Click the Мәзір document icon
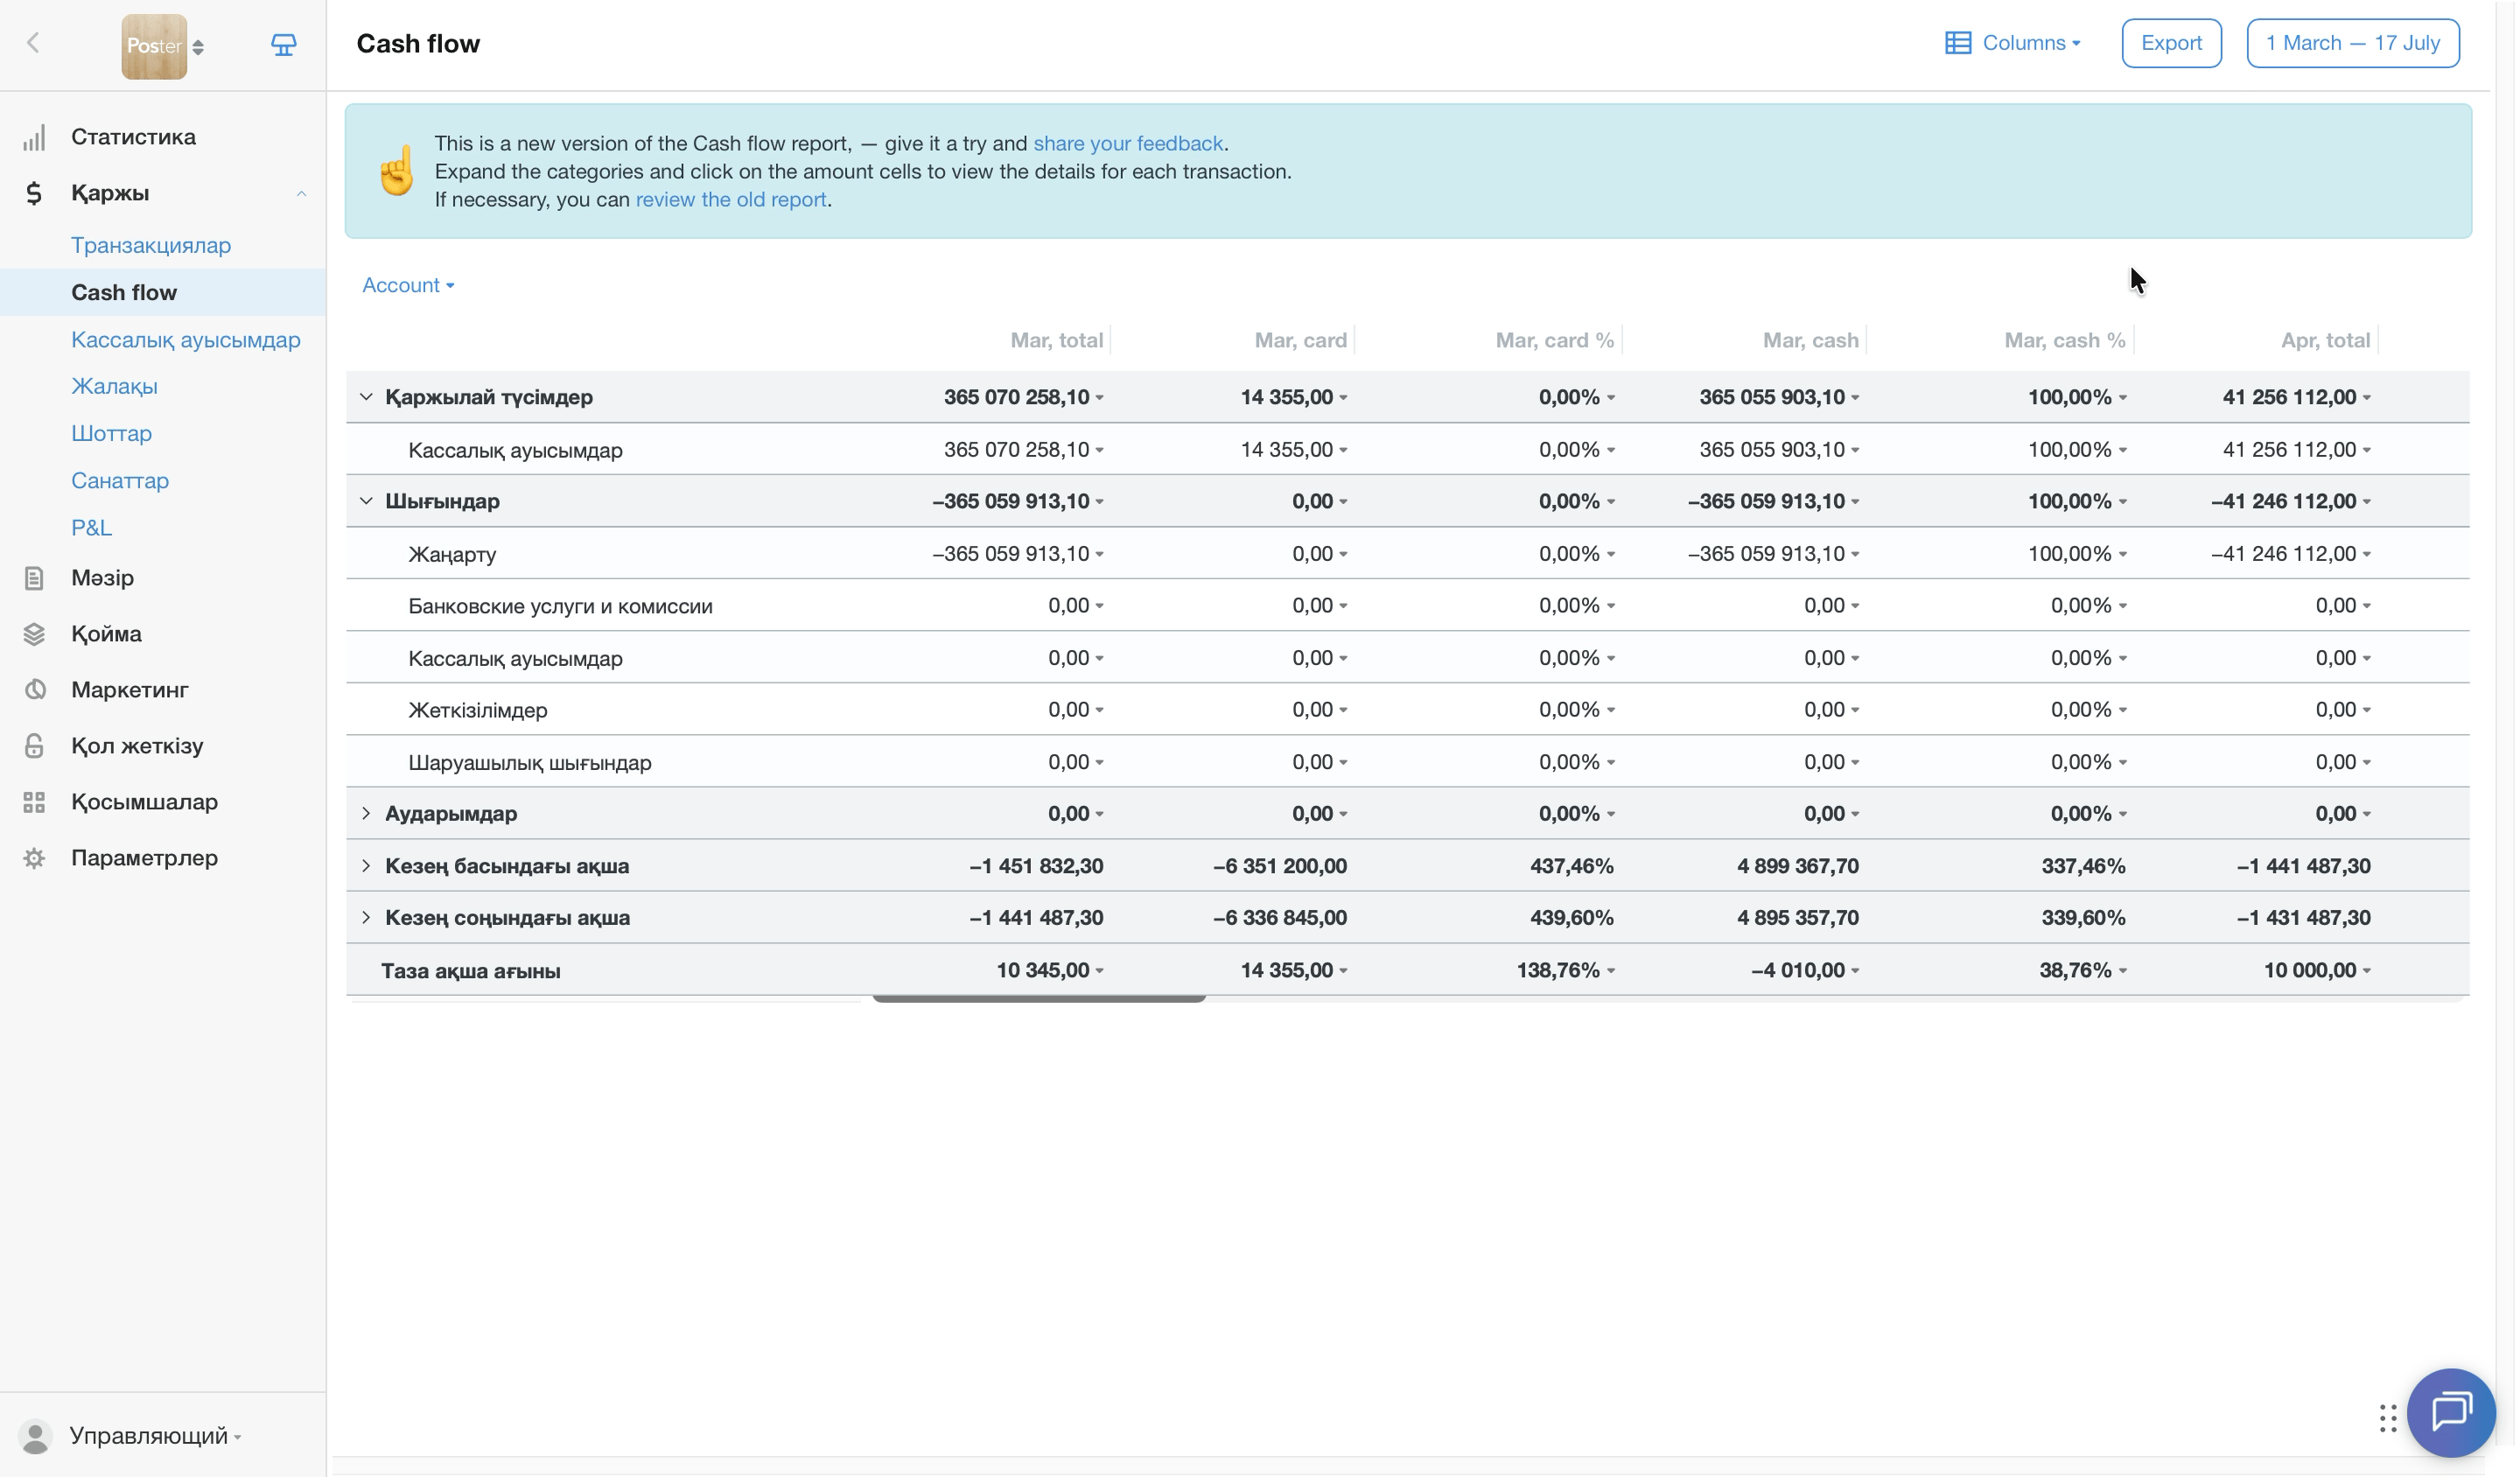The width and height of the screenshot is (2520, 1477). point(34,579)
